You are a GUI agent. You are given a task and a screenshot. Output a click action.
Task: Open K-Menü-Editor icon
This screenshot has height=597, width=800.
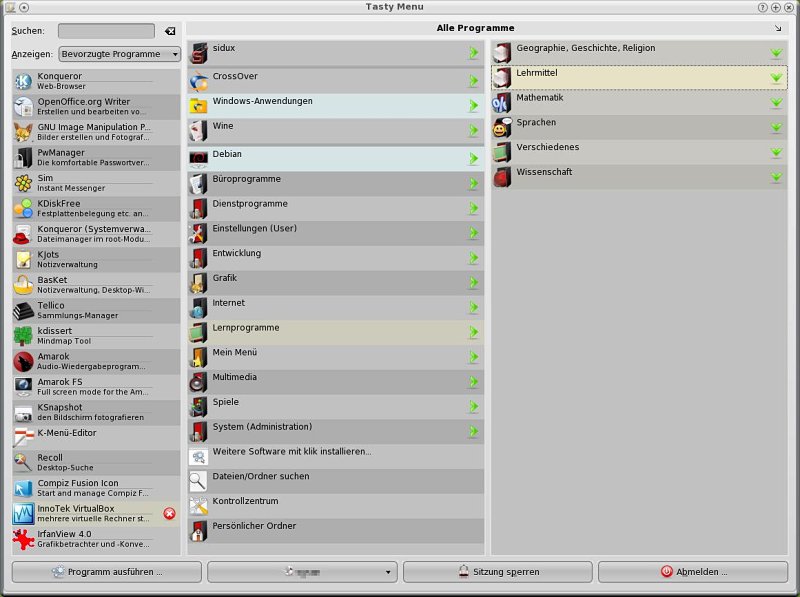tap(23, 438)
